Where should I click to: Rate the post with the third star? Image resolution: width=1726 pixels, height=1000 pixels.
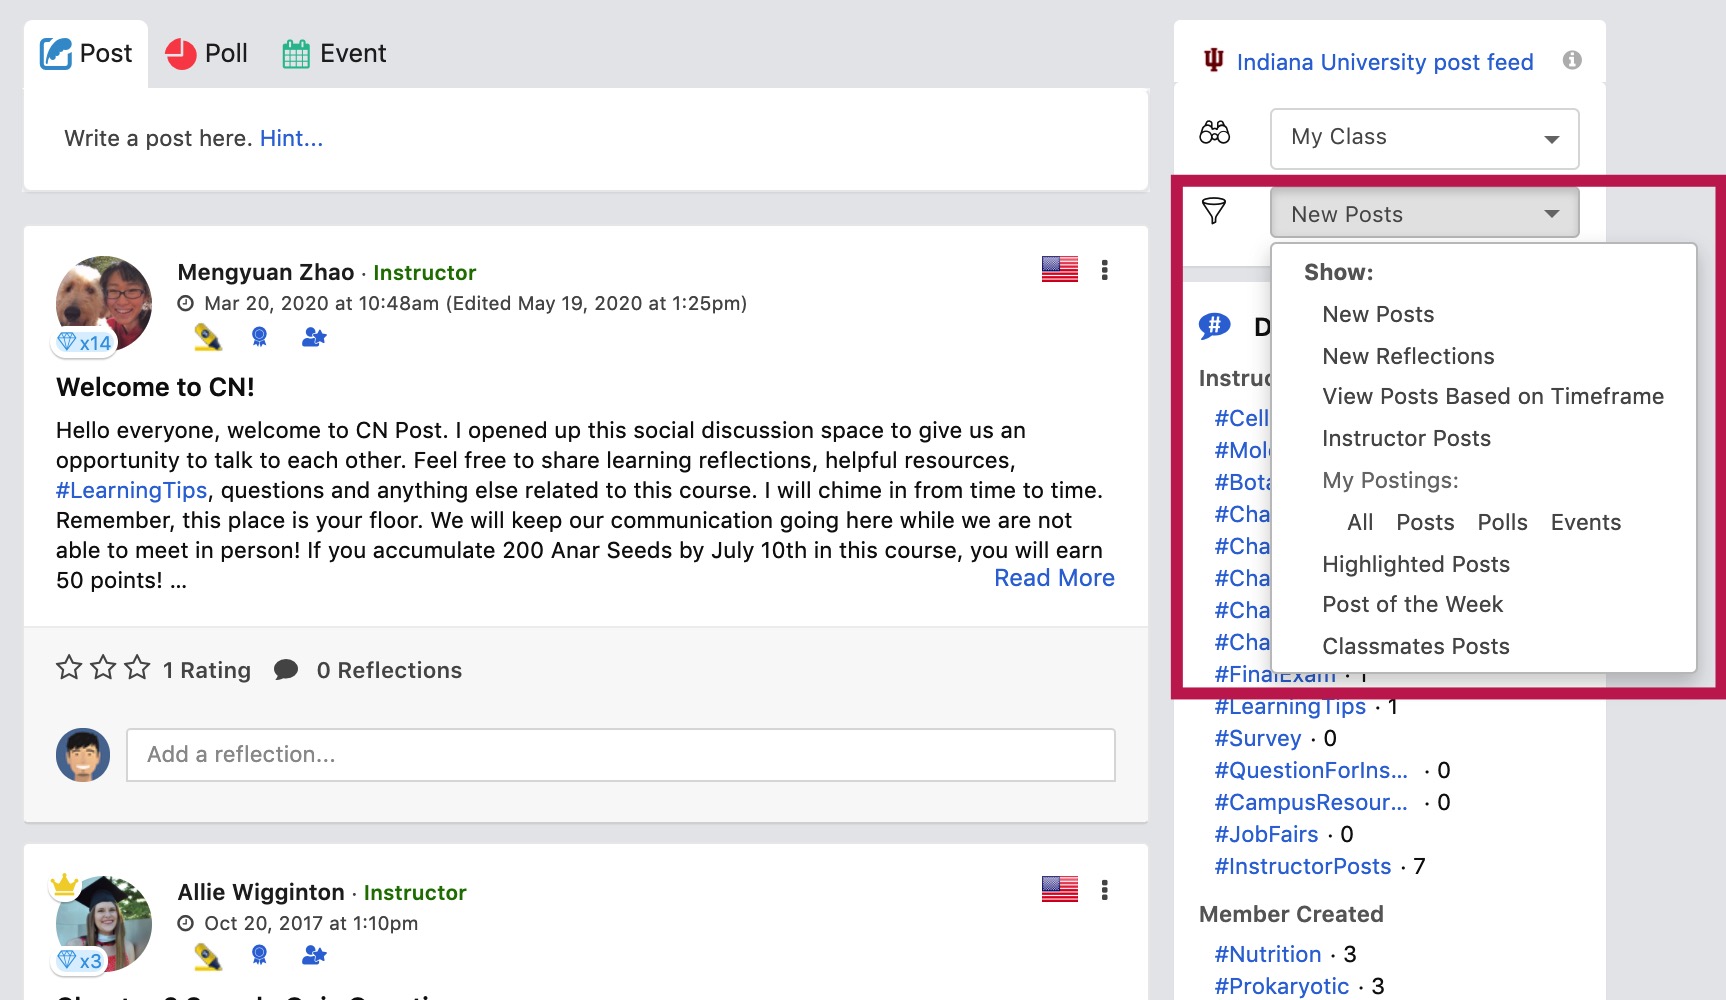coord(137,668)
